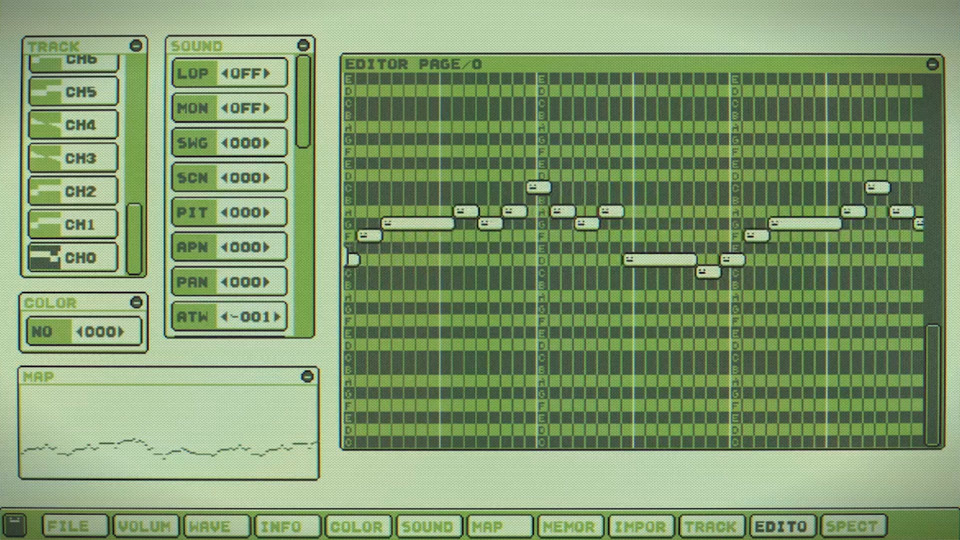960x540 pixels.
Task: Collapse the EDITOR PAGE panel round button
Action: [x=932, y=64]
